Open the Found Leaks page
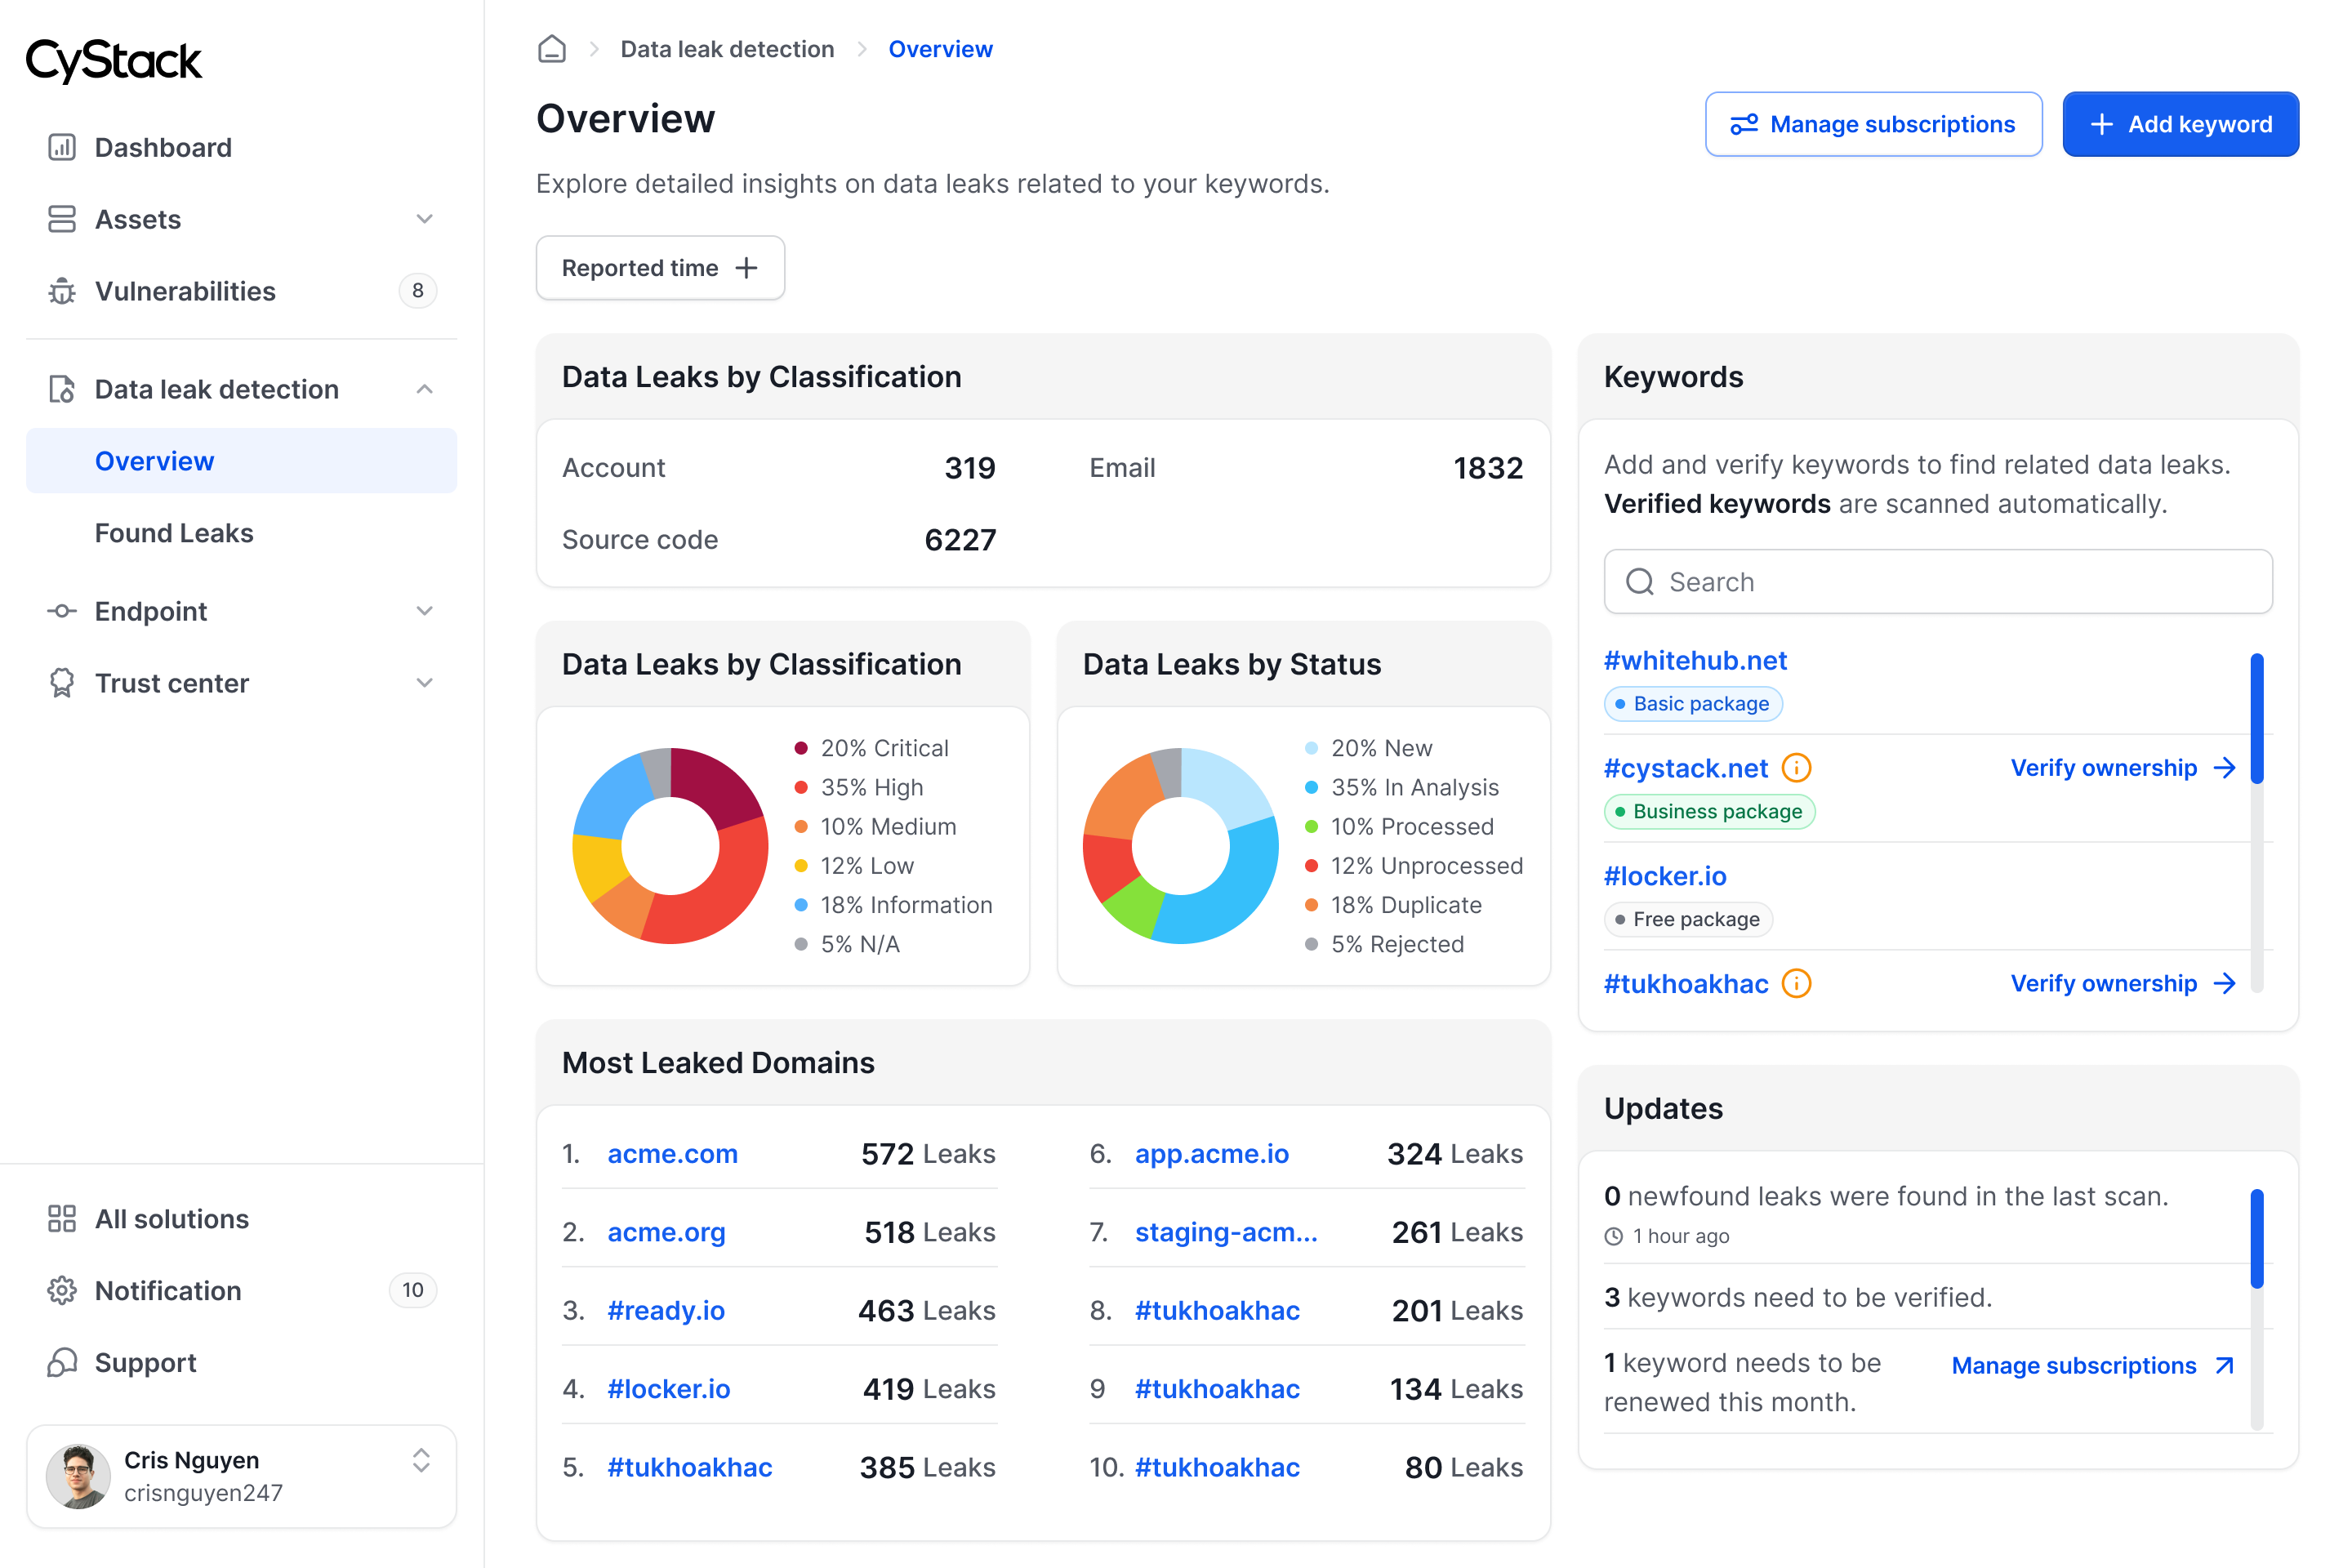2352x1568 pixels. tap(174, 533)
